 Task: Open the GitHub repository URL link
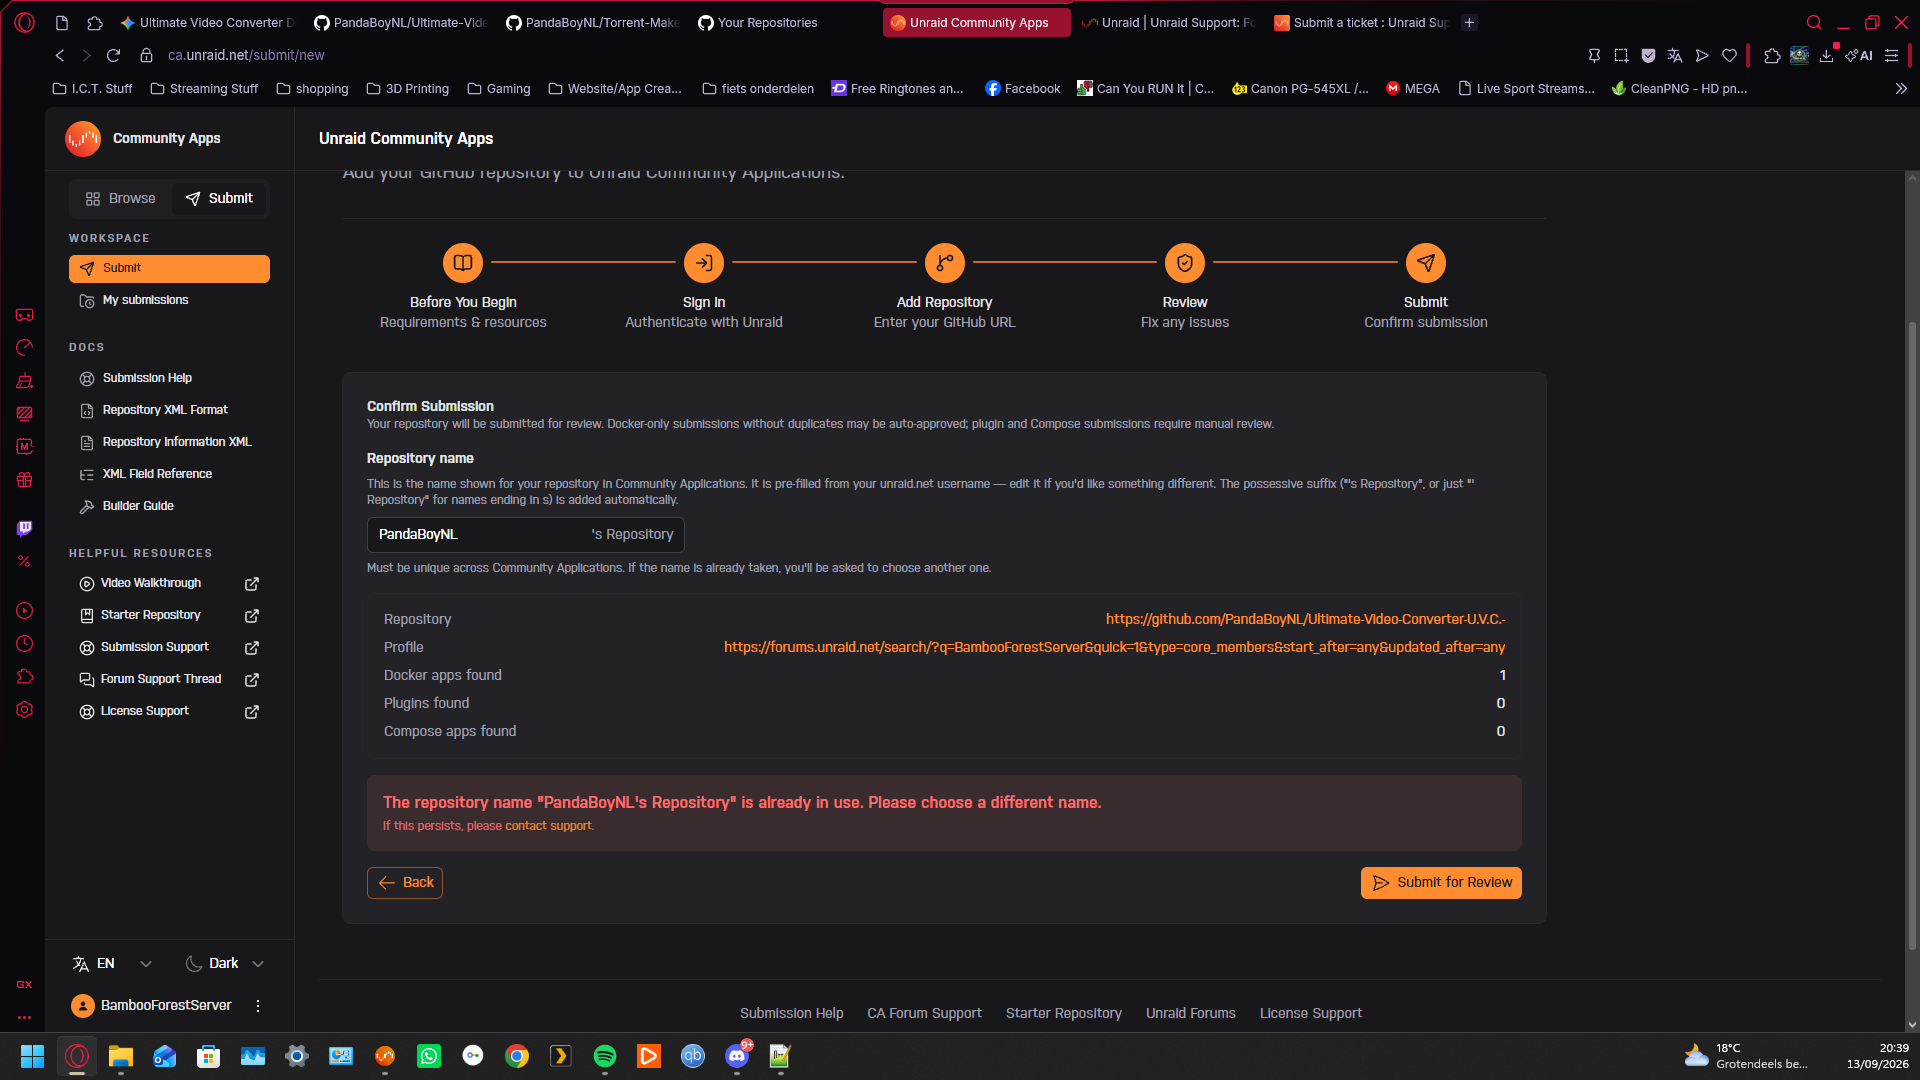click(1305, 620)
